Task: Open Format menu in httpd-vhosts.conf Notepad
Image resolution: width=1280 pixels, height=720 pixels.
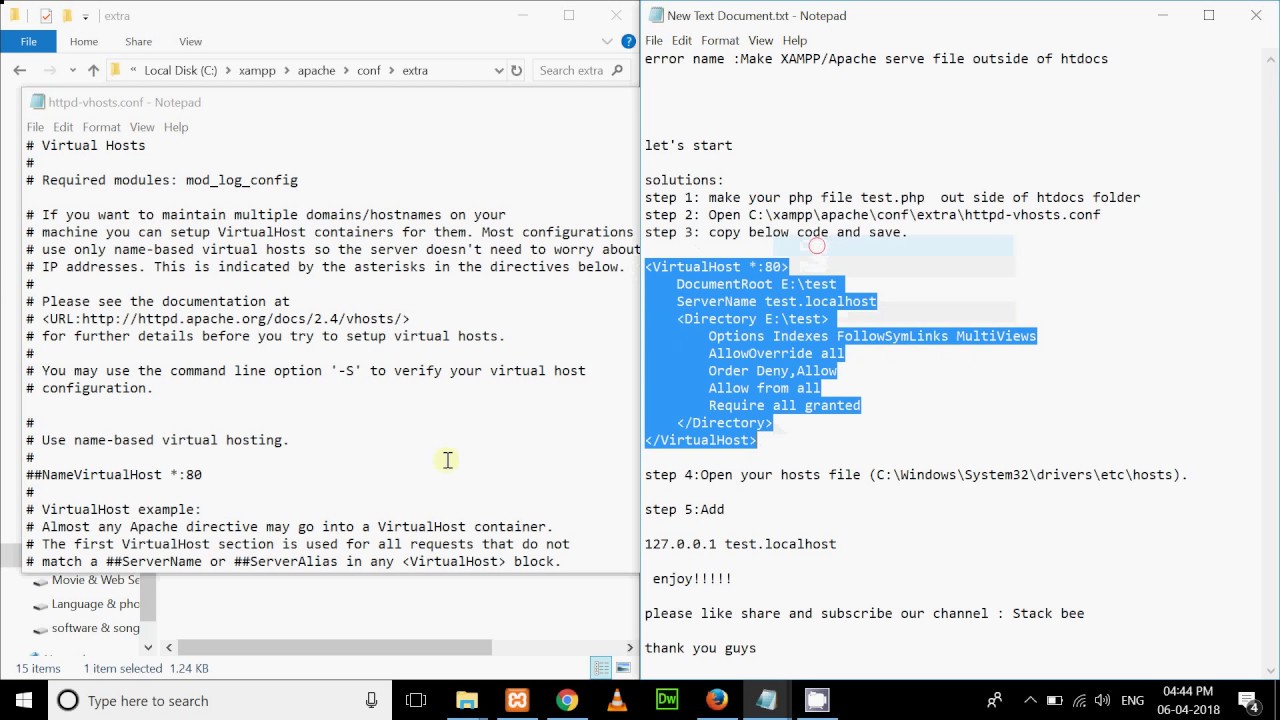Action: 101,127
